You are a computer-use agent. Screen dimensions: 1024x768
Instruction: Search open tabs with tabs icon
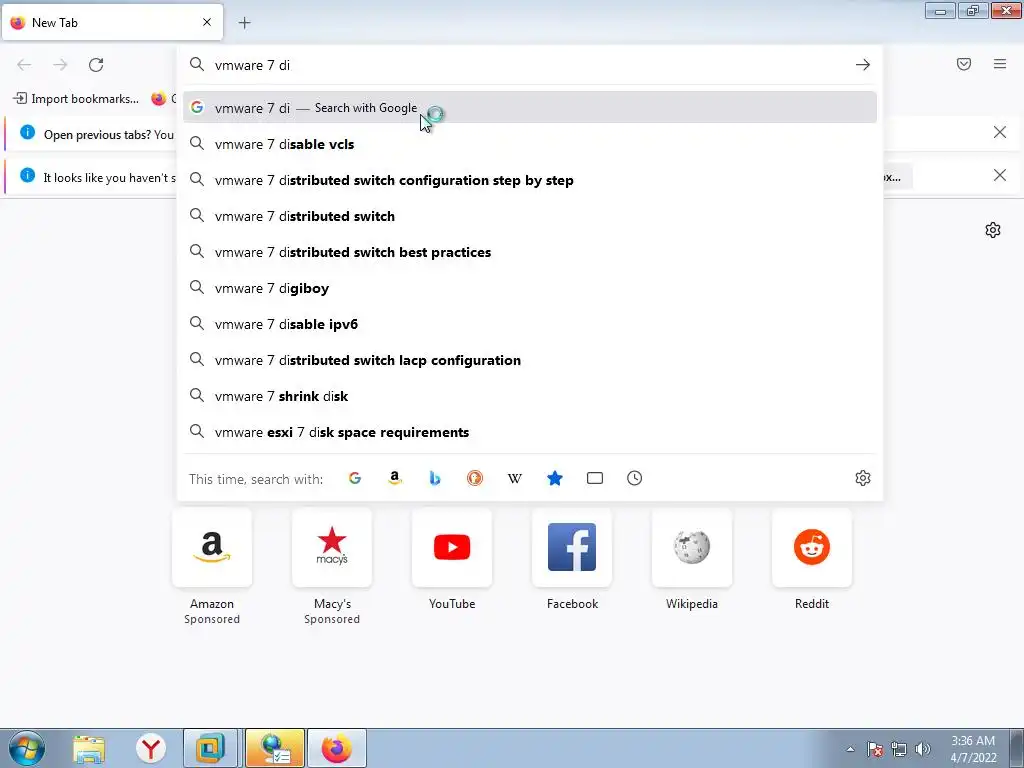pyautogui.click(x=595, y=478)
